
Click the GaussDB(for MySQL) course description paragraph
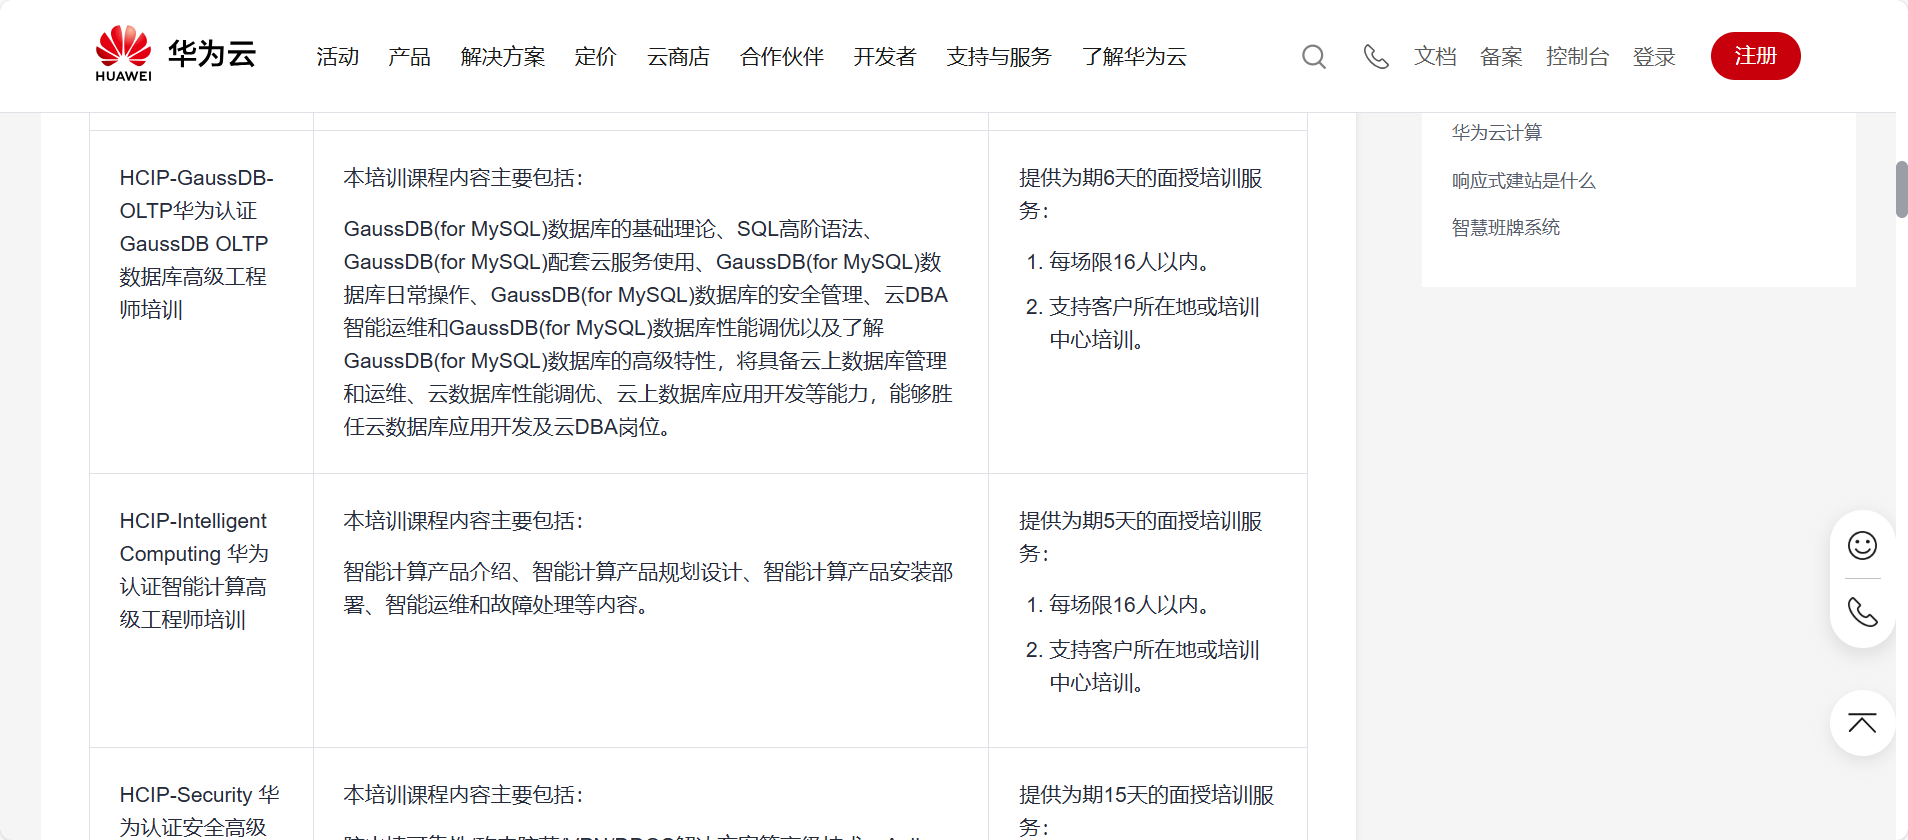pos(648,328)
